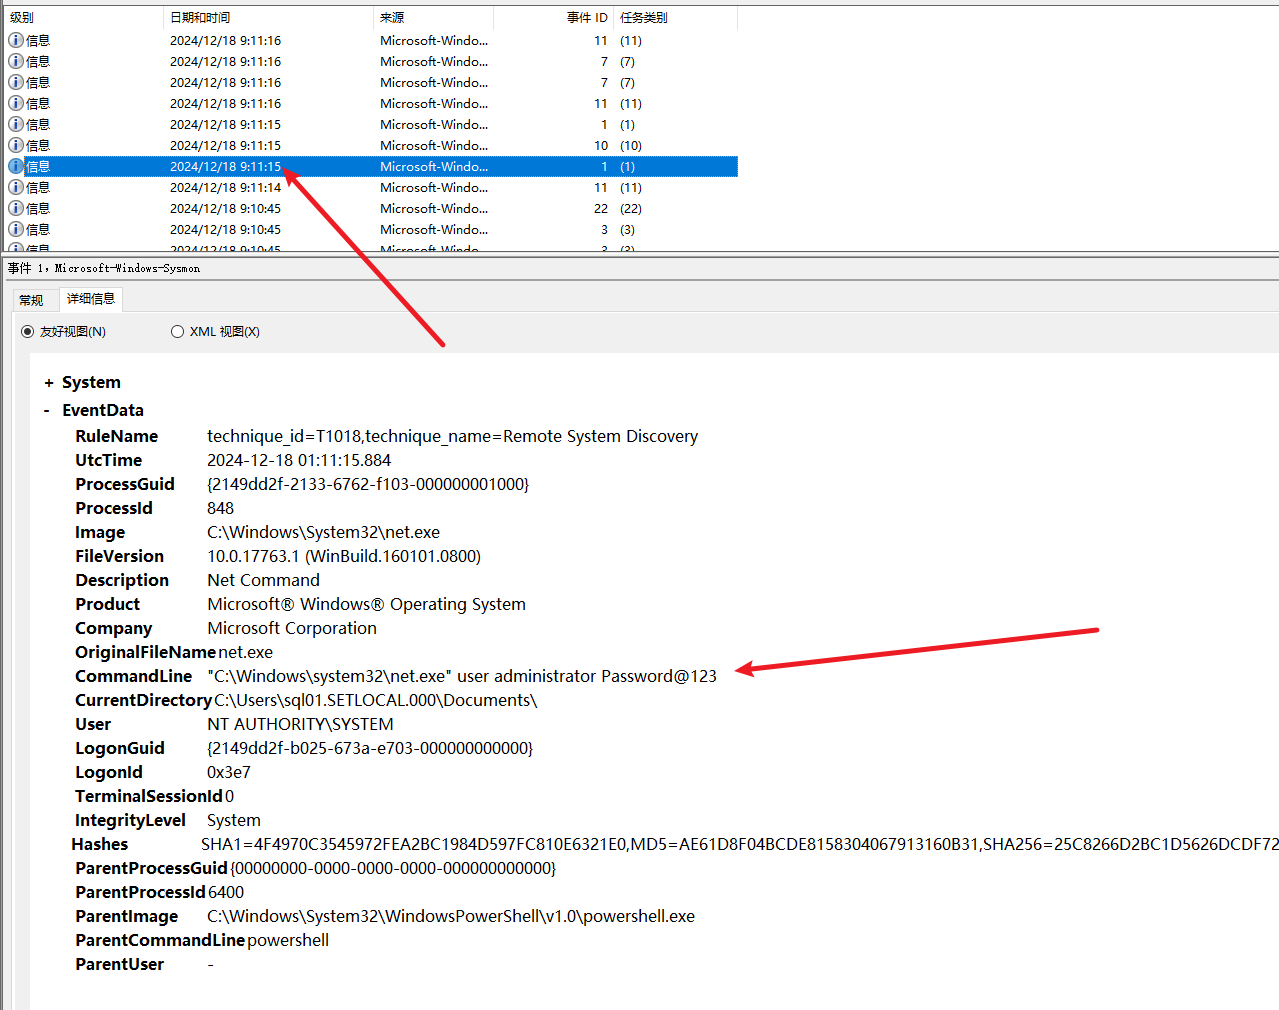Click the ProcessId value 848
This screenshot has width=1279, height=1010.
point(220,508)
